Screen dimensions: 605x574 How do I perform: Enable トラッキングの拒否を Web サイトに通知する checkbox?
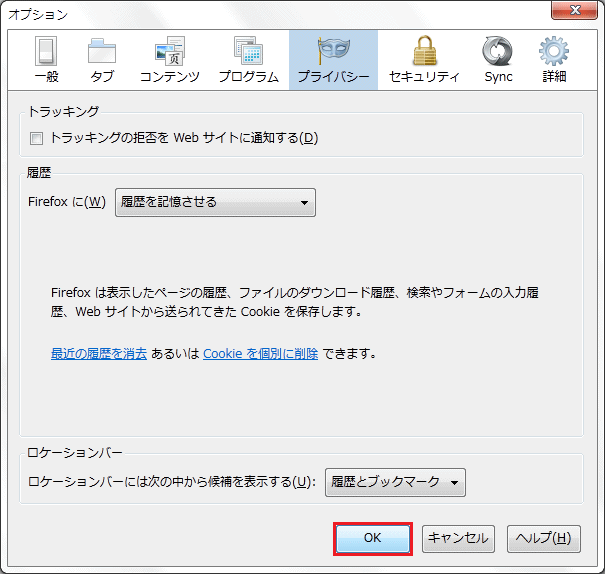tap(36, 138)
